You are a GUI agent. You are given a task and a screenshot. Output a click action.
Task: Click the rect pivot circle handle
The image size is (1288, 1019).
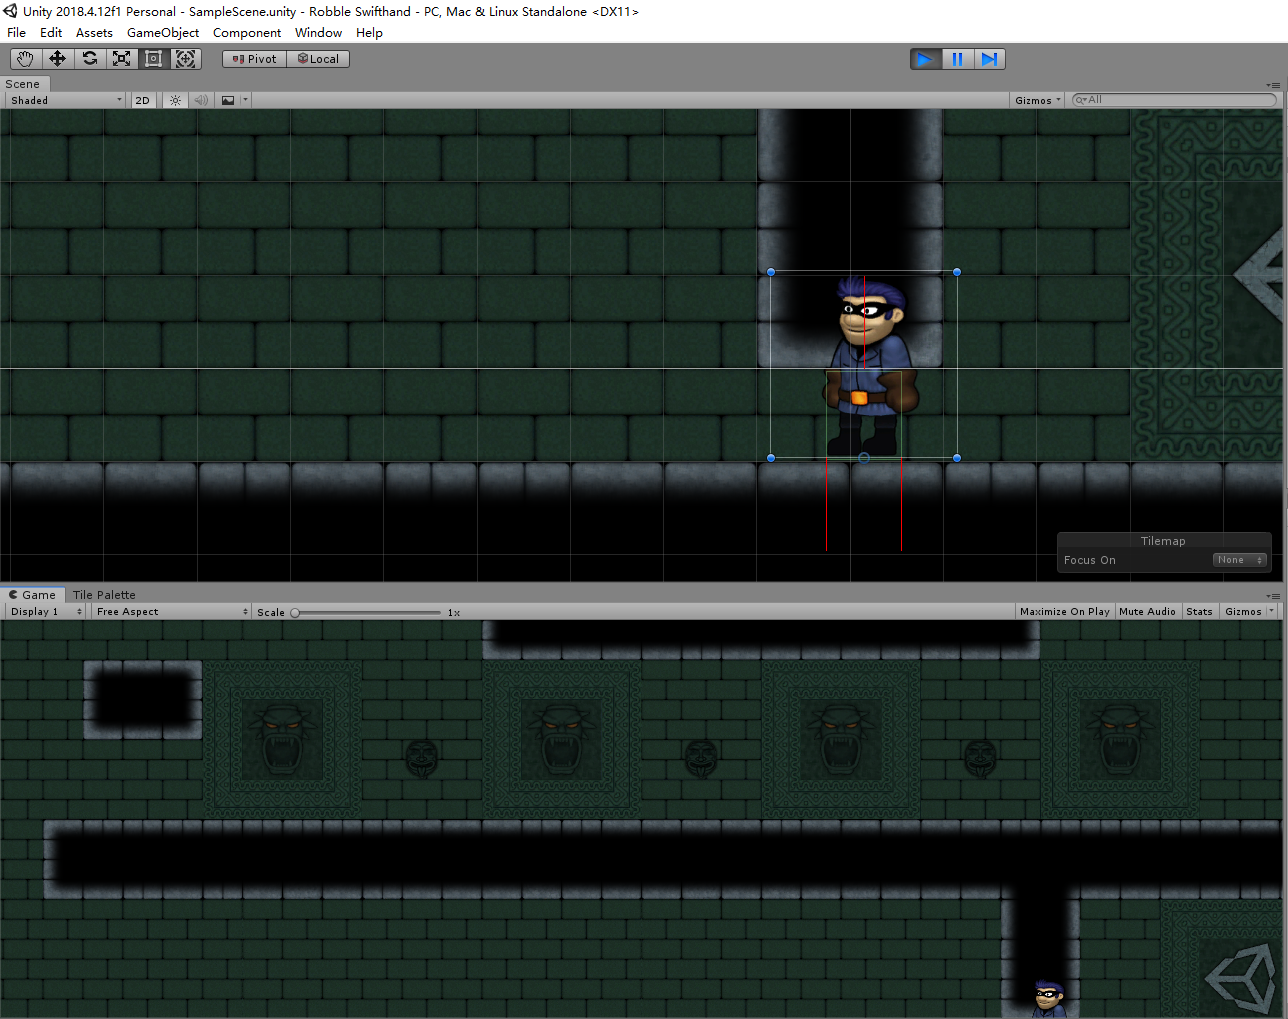(x=864, y=458)
